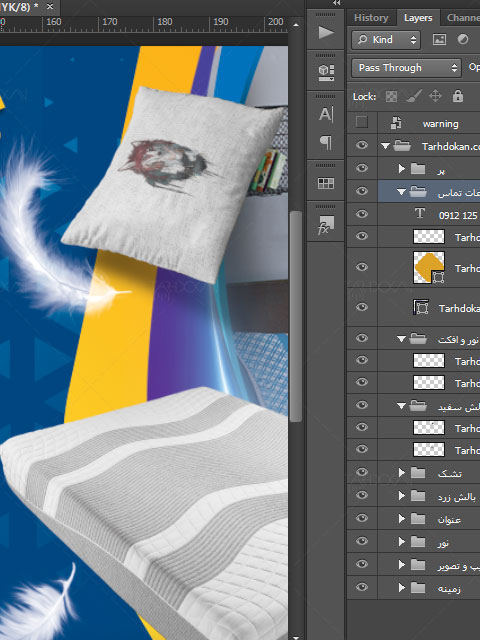Hide the عنوان group
480x640 pixels.
pos(362,518)
